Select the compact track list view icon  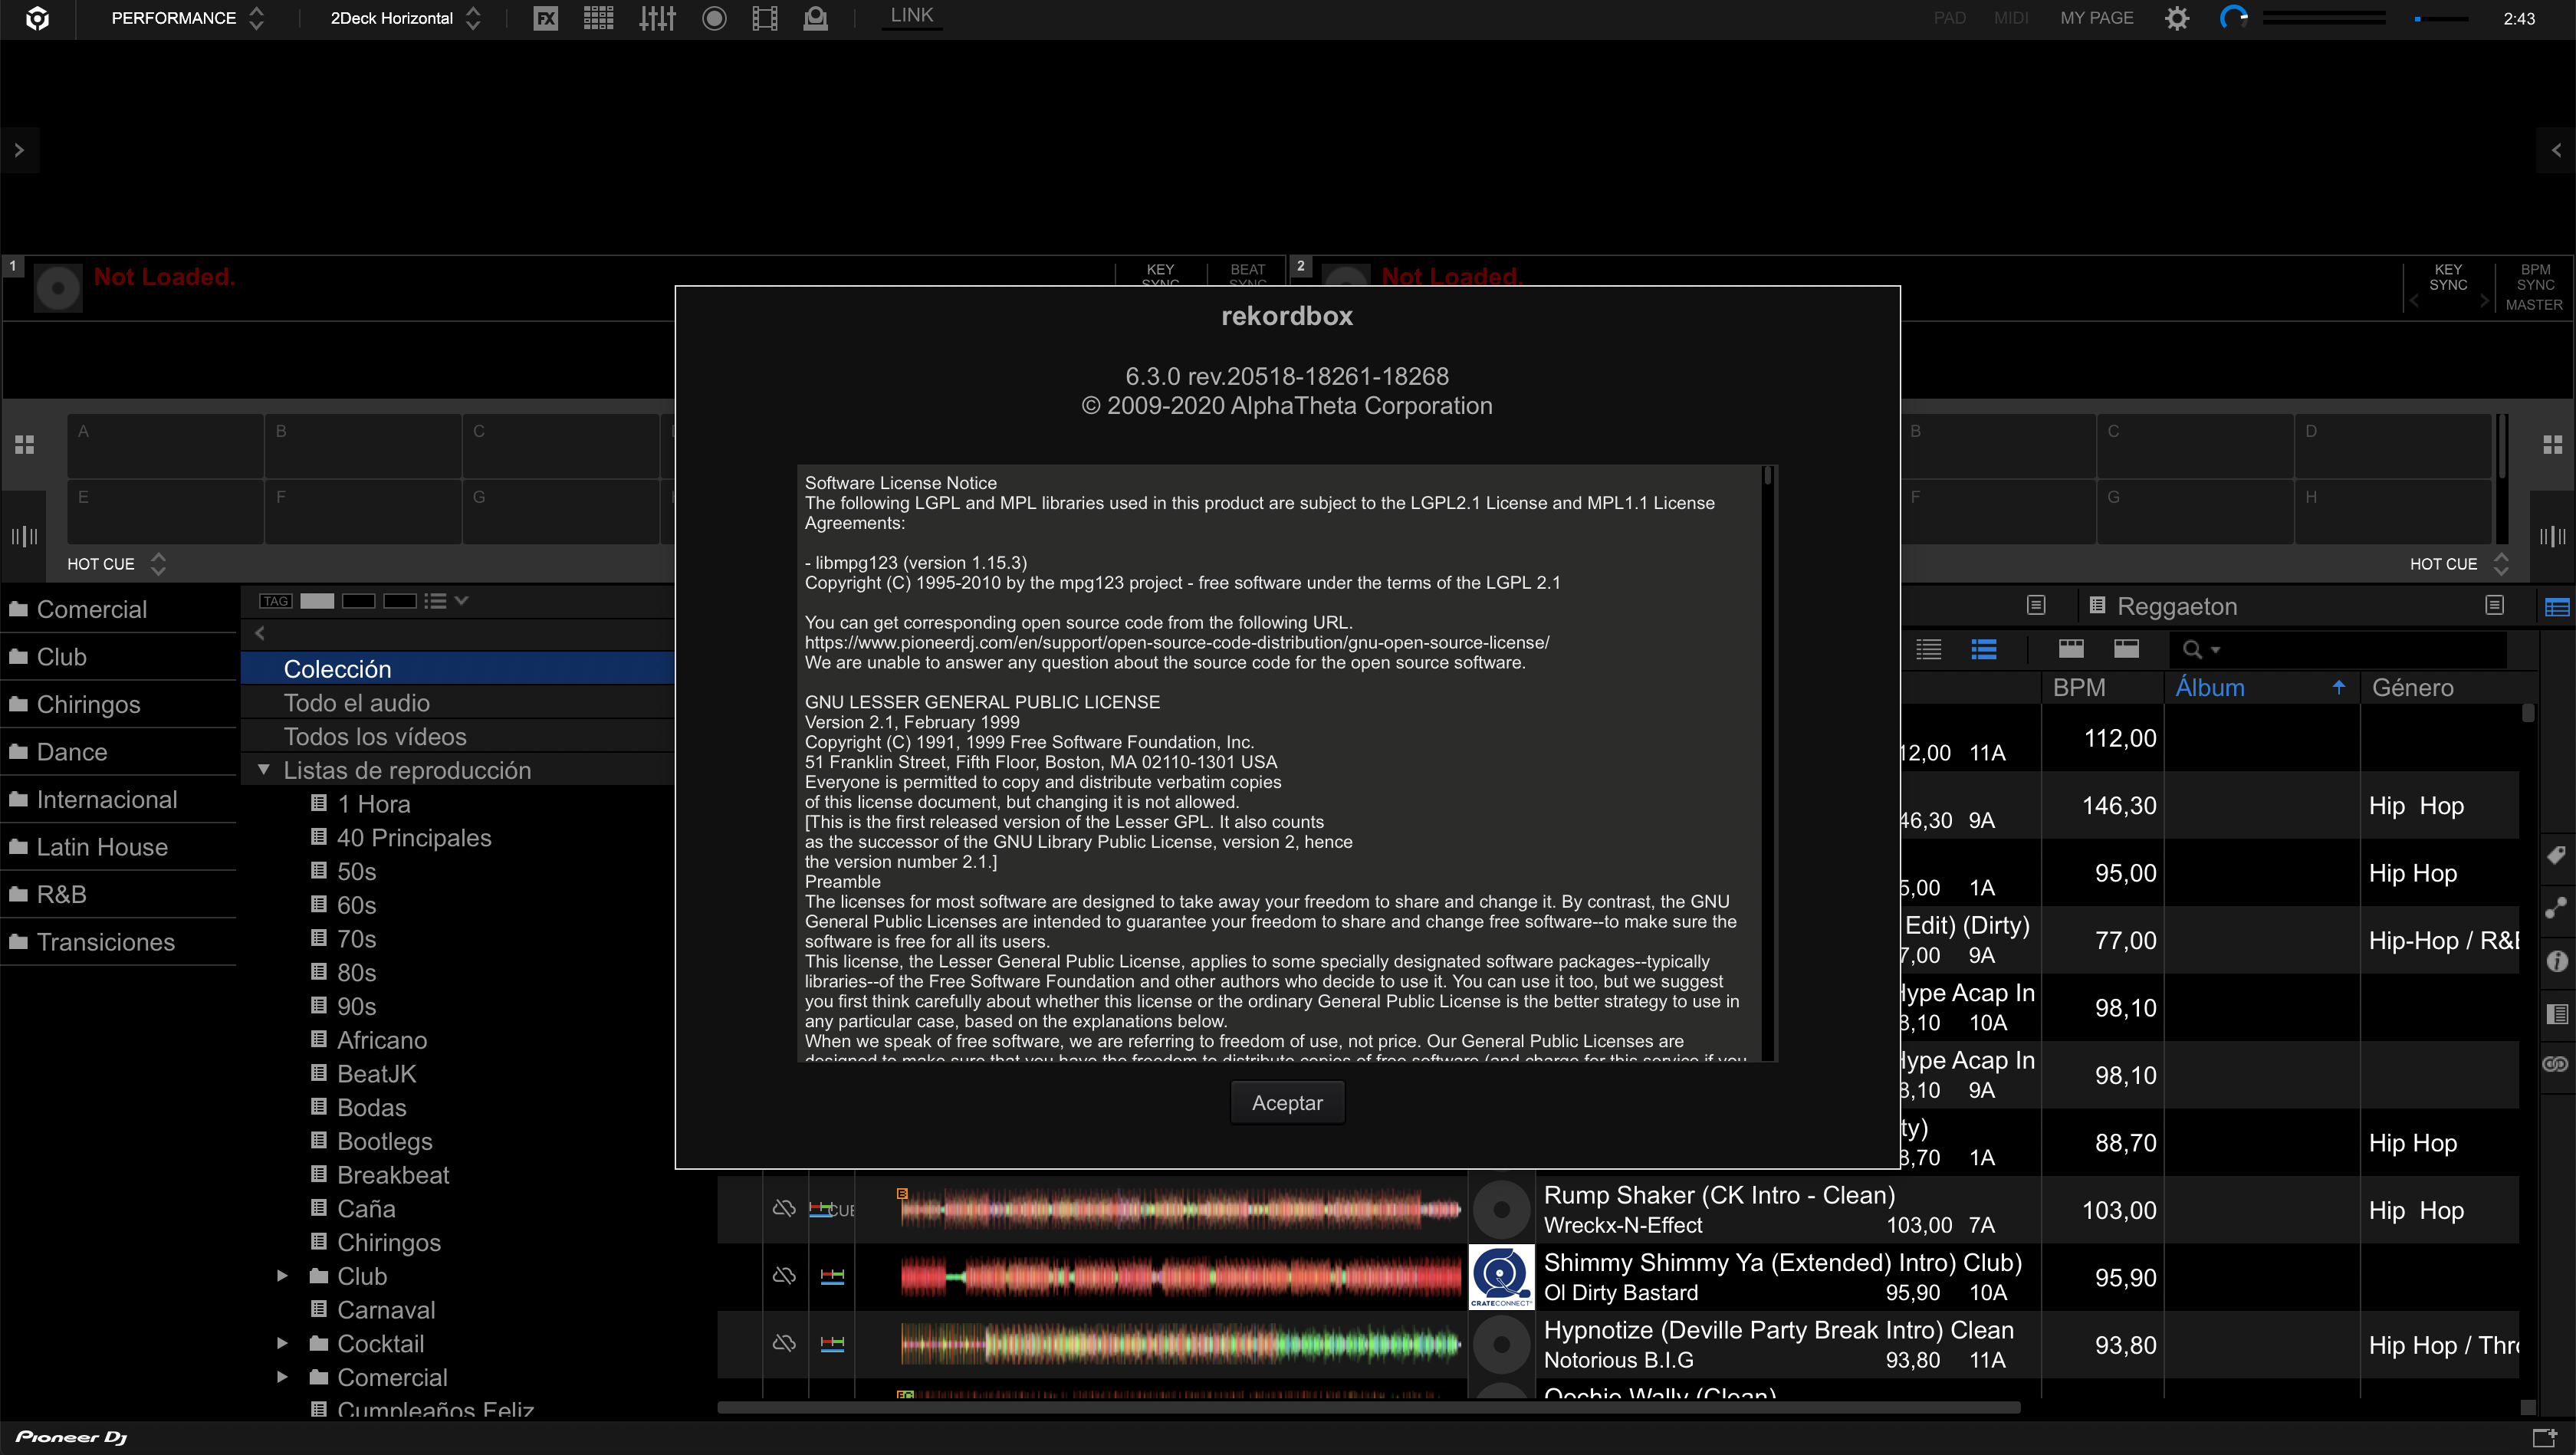(1929, 649)
